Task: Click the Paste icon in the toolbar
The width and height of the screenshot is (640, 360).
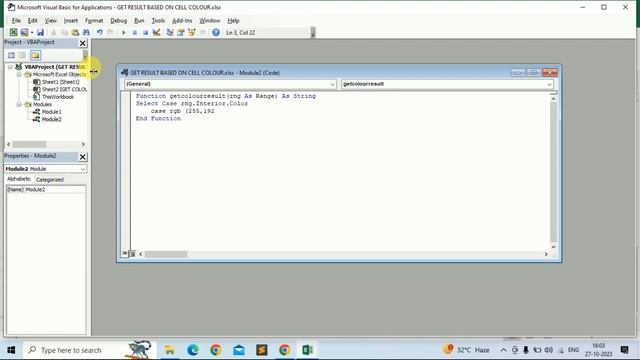Action: (75, 32)
